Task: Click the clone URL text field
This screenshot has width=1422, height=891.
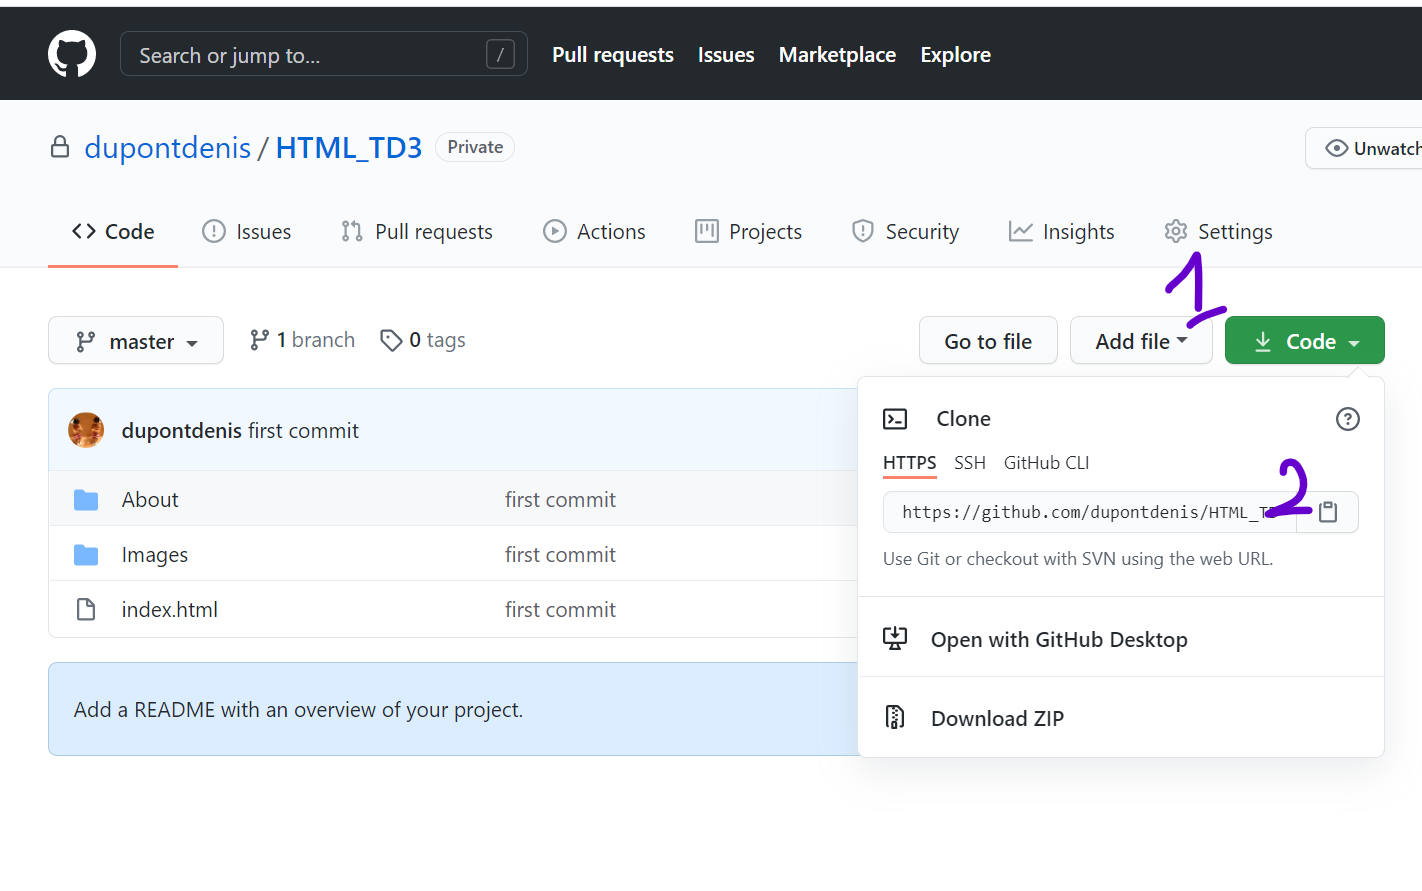Action: 1090,512
